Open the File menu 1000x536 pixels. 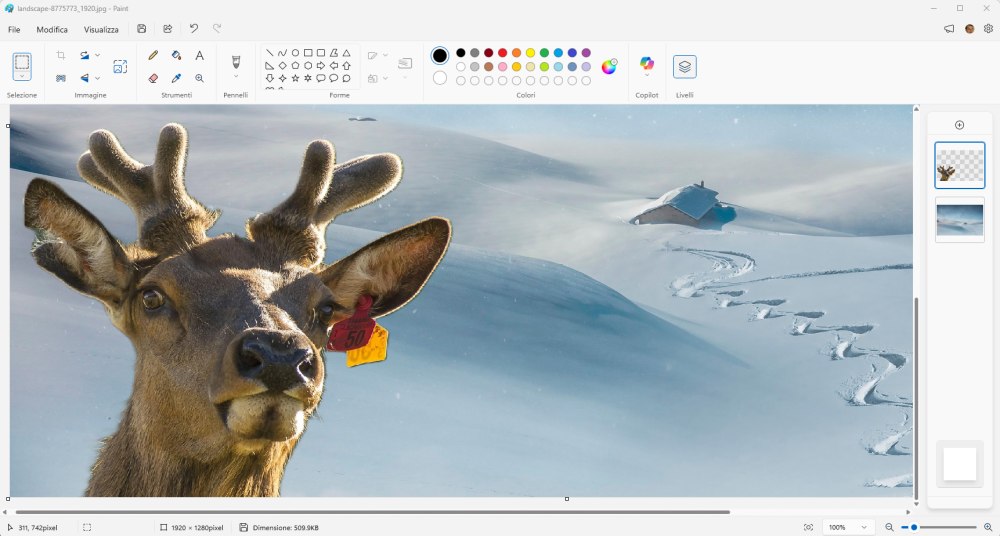[x=14, y=29]
